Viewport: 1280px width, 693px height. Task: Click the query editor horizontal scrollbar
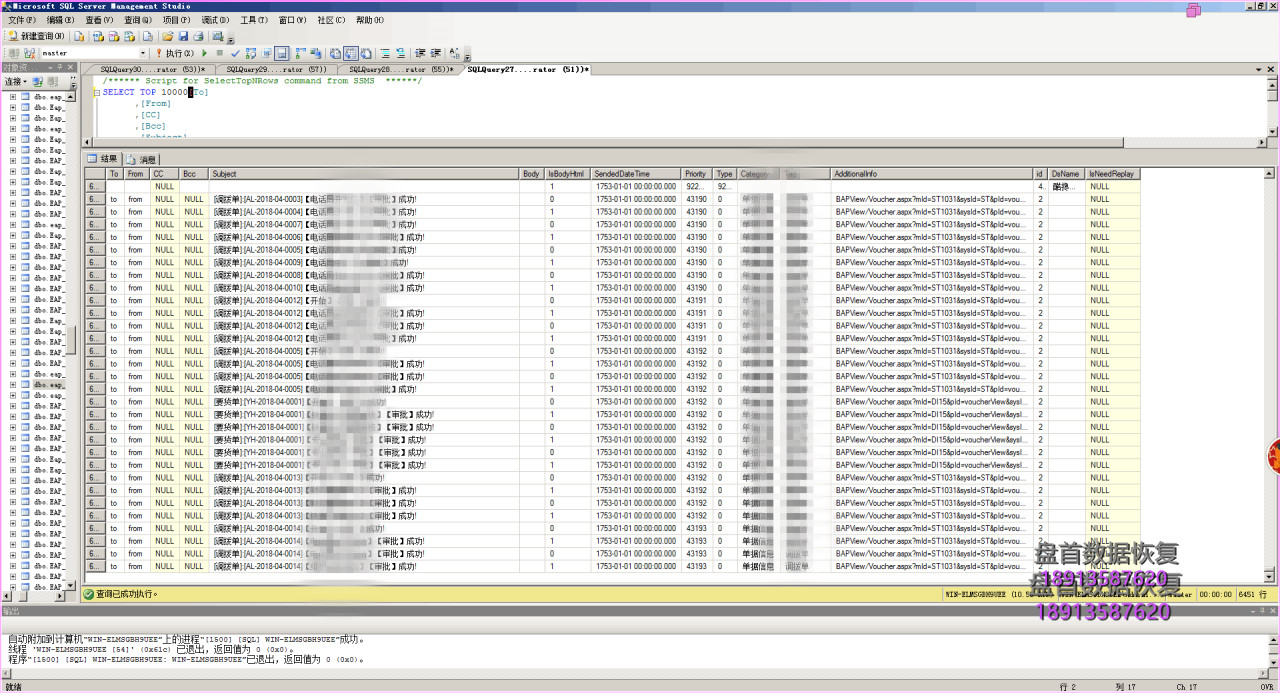pyautogui.click(x=675, y=142)
